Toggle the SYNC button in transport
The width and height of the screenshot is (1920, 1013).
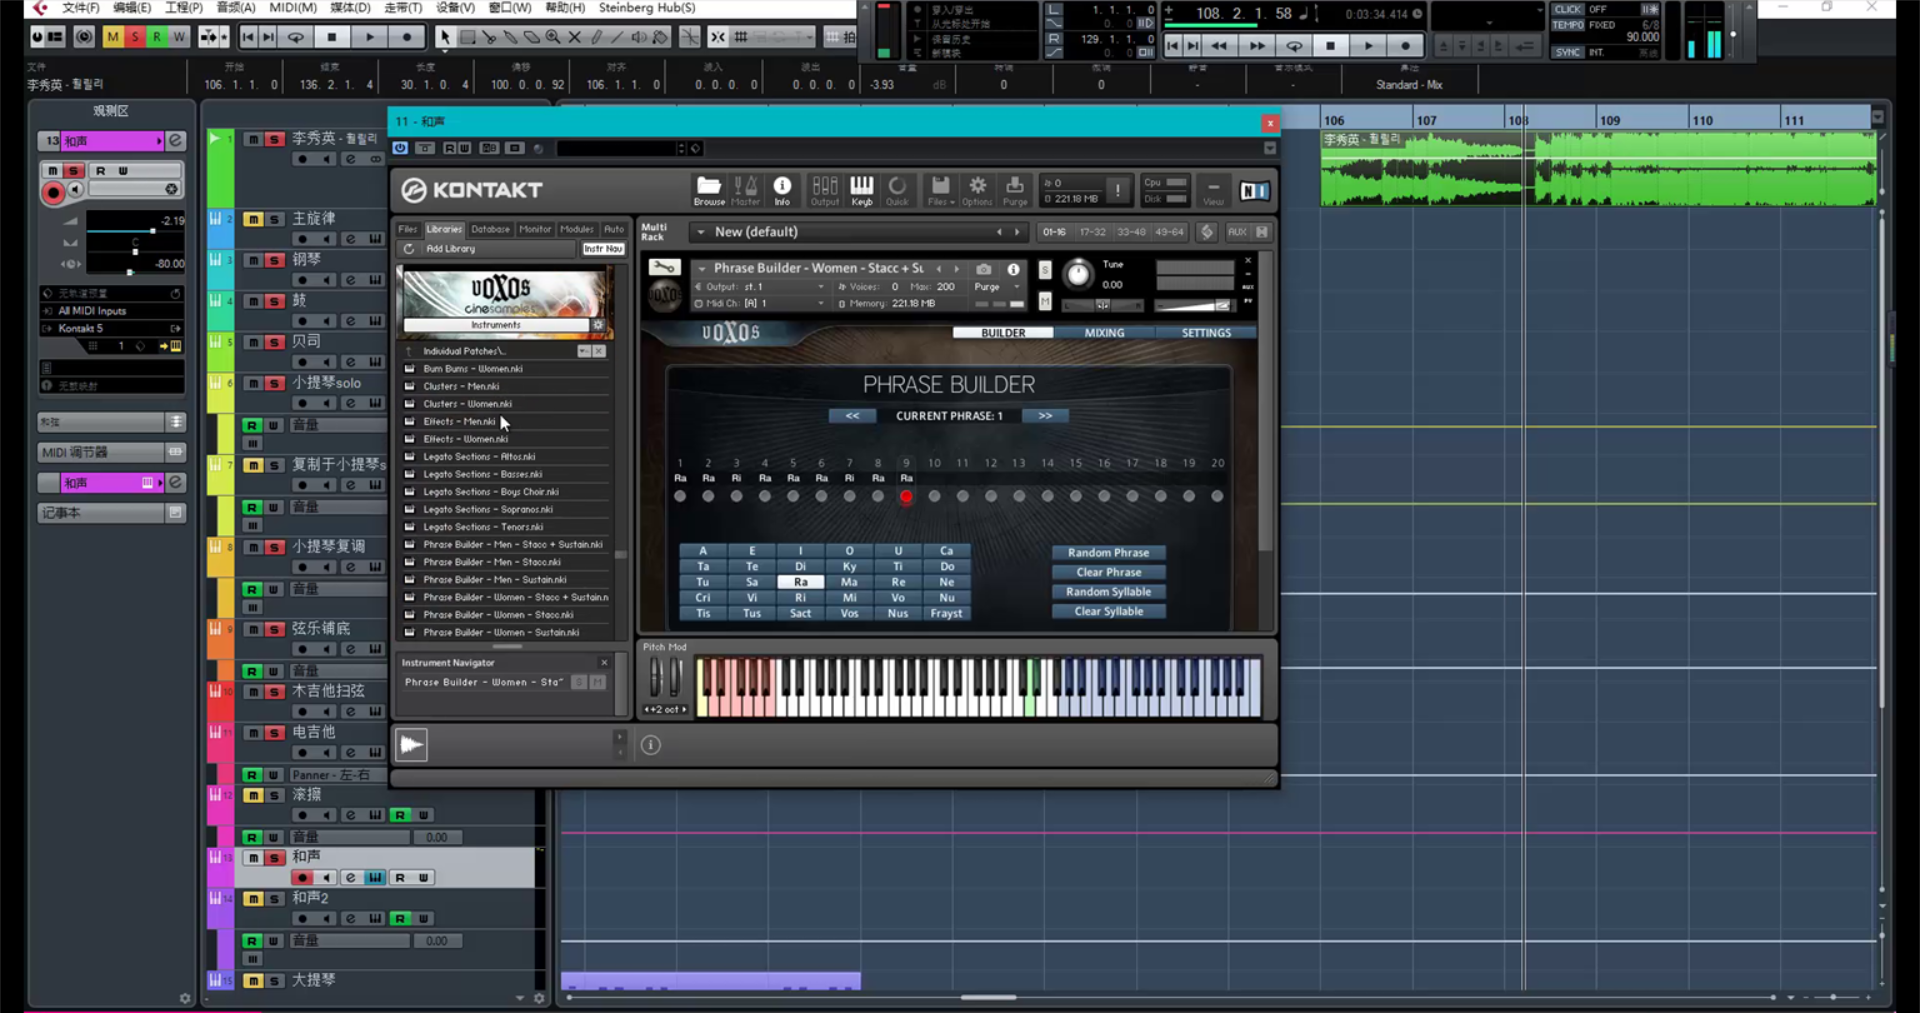coord(1567,52)
